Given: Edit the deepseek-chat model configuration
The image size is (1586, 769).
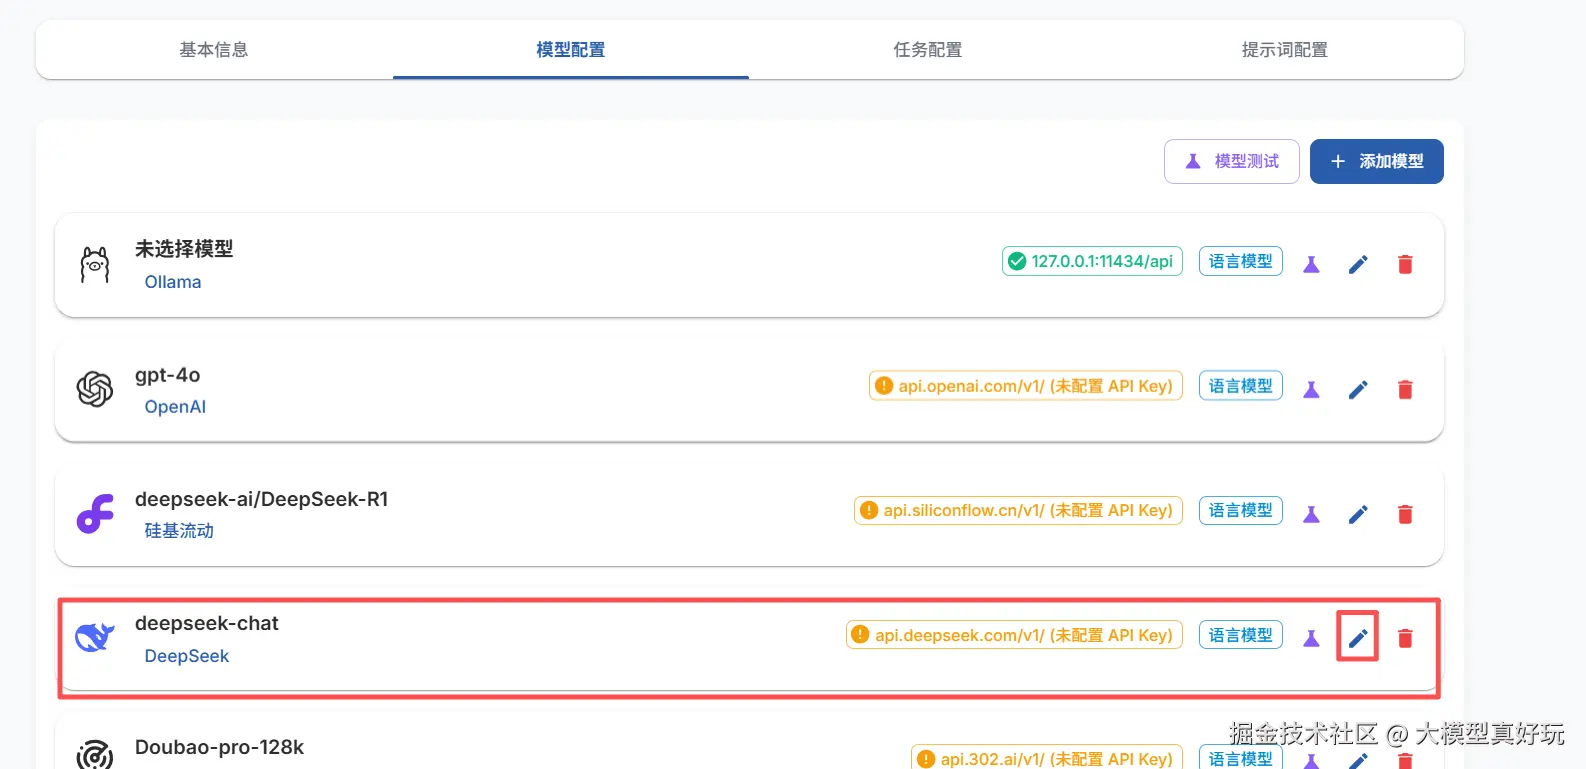Looking at the screenshot, I should (1357, 638).
